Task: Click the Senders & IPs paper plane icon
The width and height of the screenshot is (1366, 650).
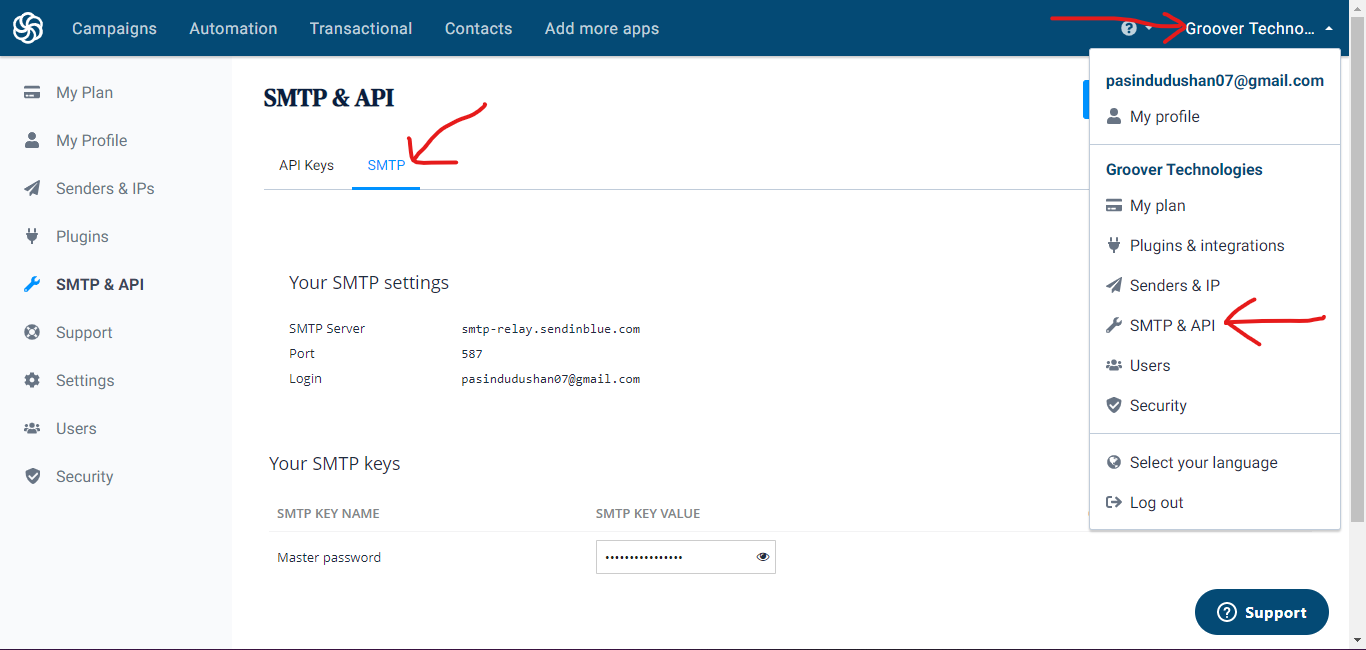Action: [32, 188]
